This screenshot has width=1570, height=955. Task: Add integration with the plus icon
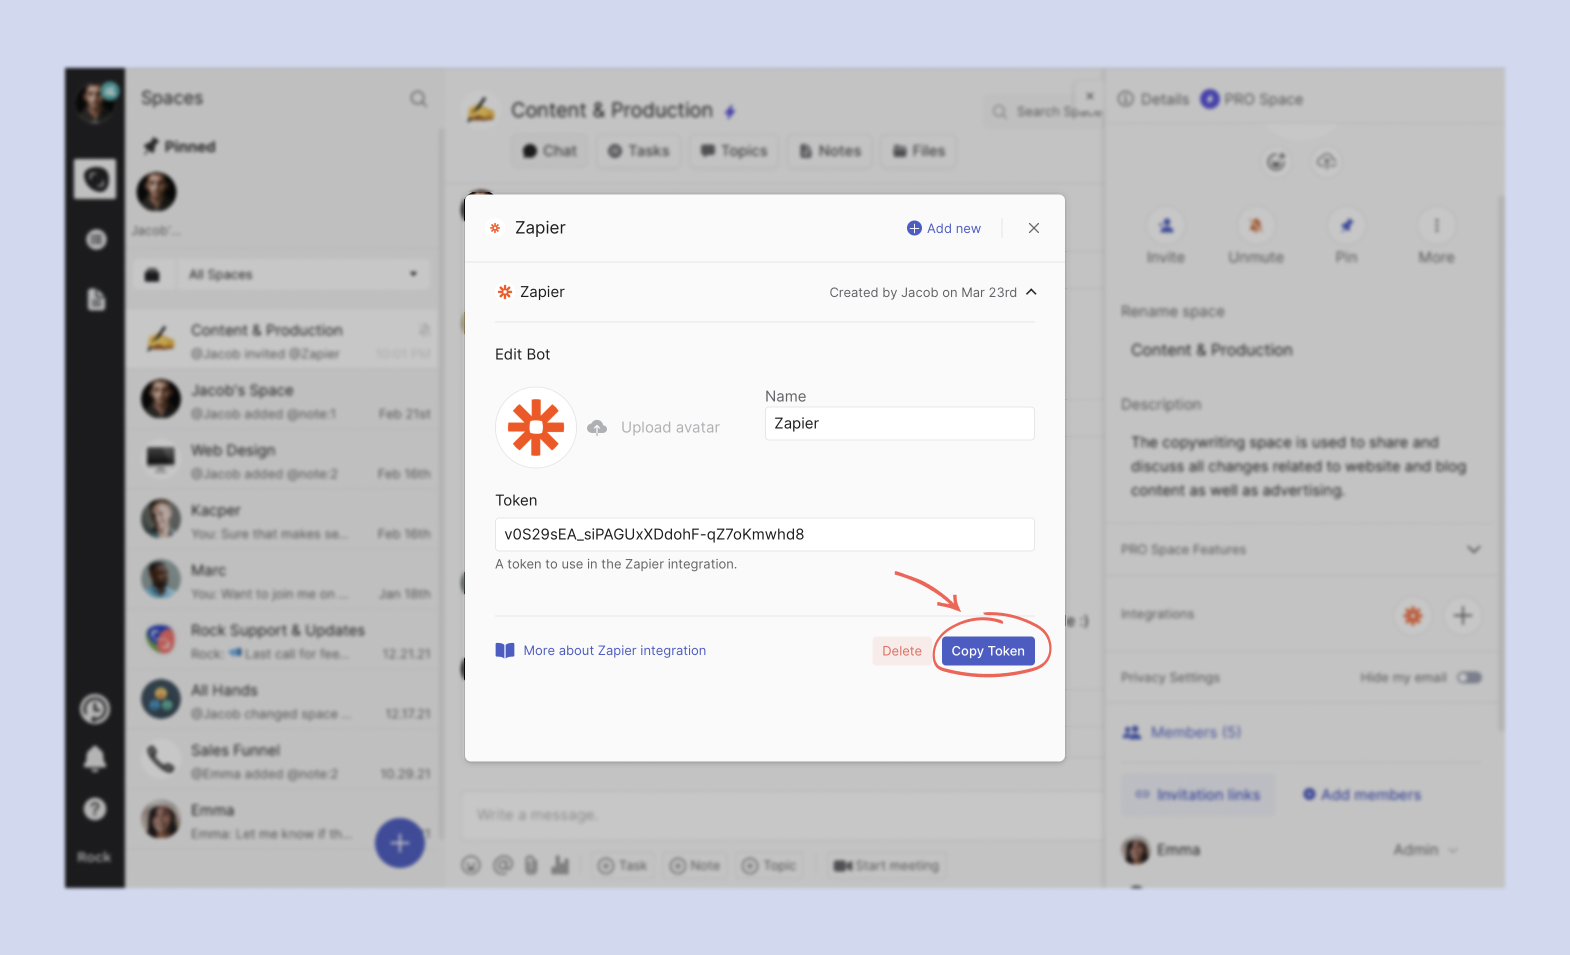coord(1462,616)
